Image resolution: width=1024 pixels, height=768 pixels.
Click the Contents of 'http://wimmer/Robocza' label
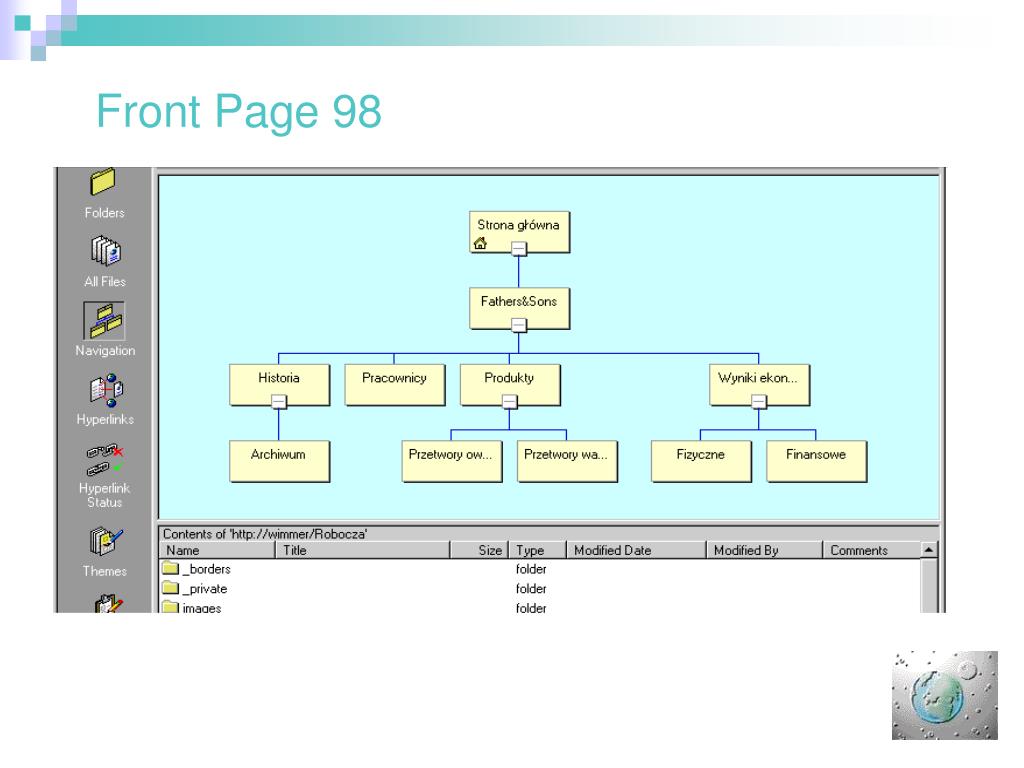(264, 534)
